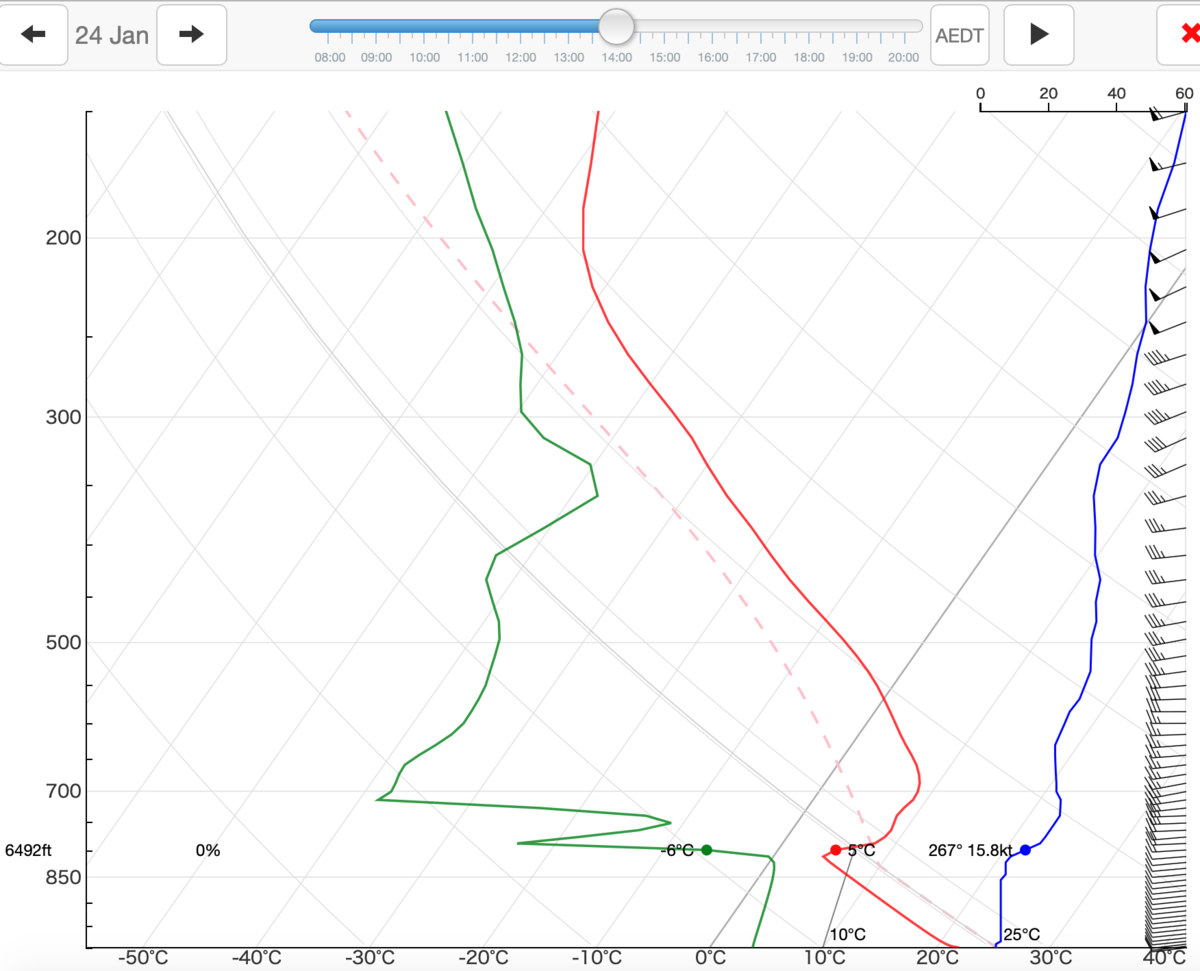Click the 0% humidity readout
Screen dimensions: 1200x971
click(x=208, y=851)
